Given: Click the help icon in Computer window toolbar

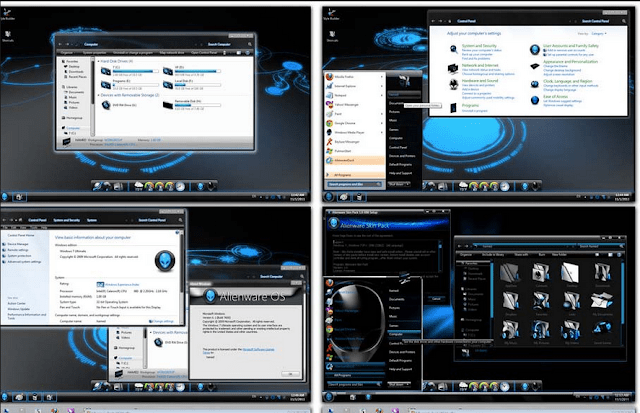Looking at the screenshot, I should pos(247,53).
